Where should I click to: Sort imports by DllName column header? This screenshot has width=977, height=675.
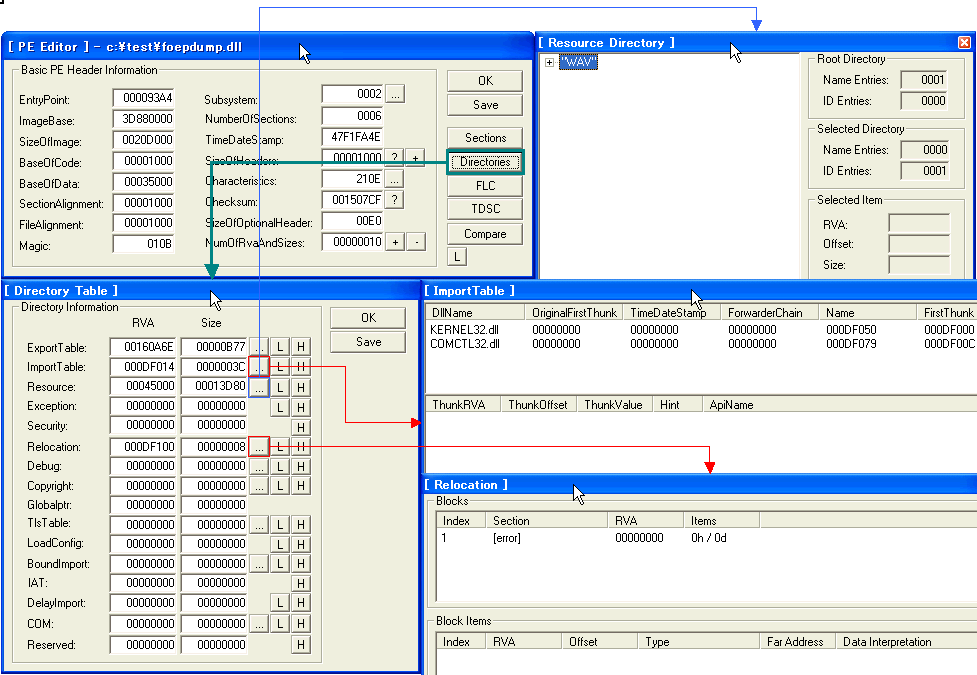pos(475,313)
